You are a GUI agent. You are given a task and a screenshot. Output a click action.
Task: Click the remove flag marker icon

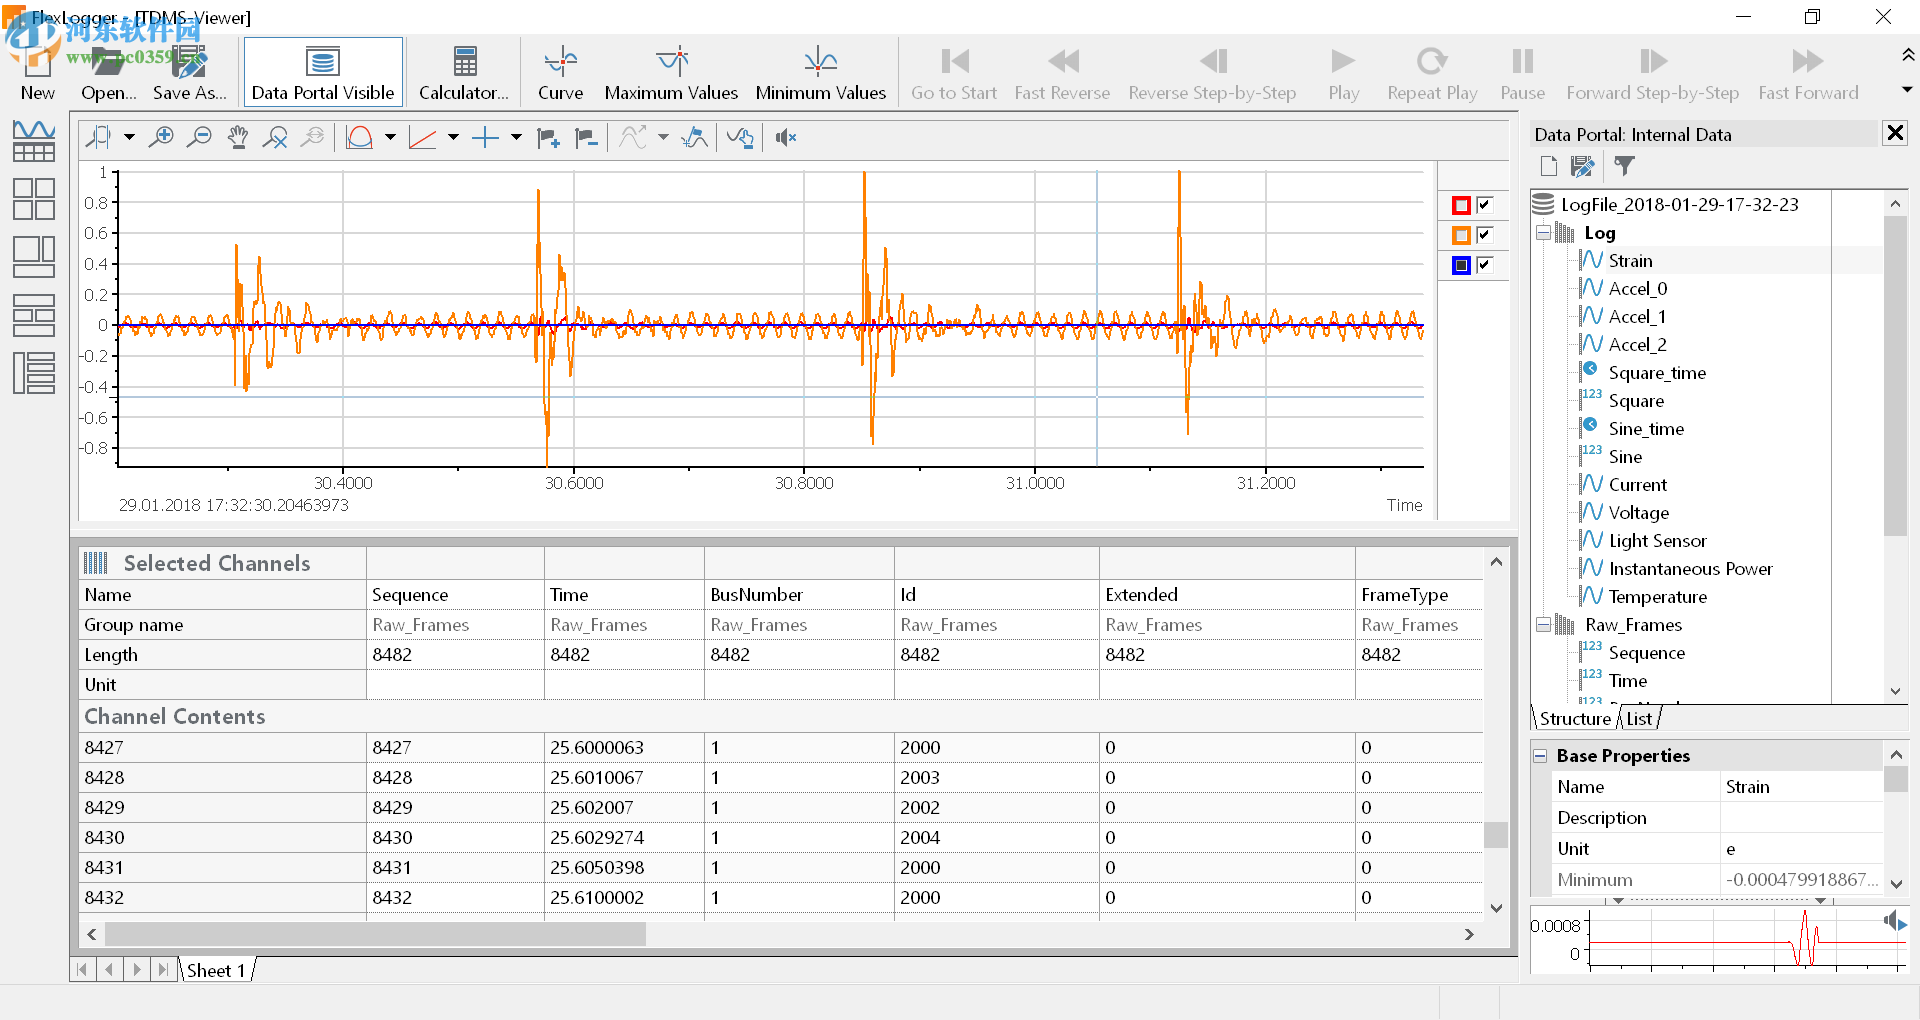586,138
